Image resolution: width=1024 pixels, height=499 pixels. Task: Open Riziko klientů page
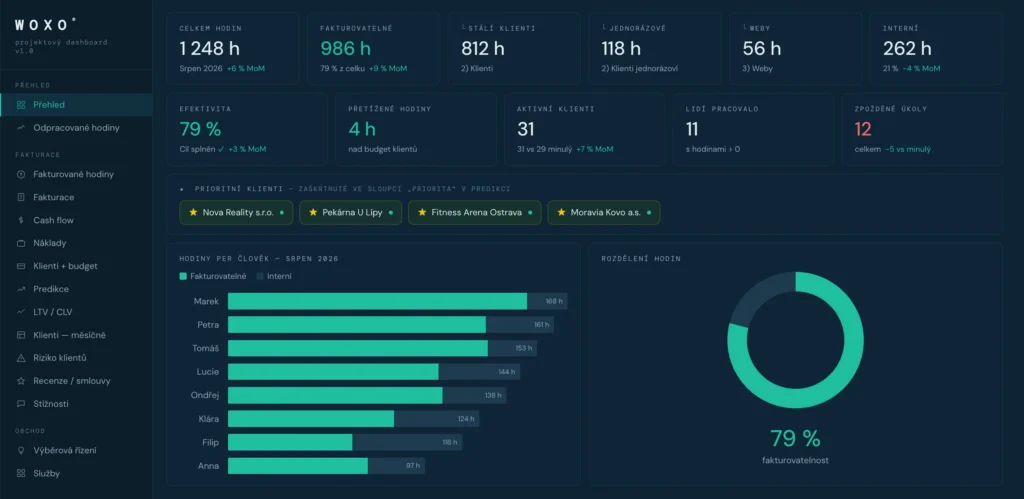pyautogui.click(x=76, y=358)
